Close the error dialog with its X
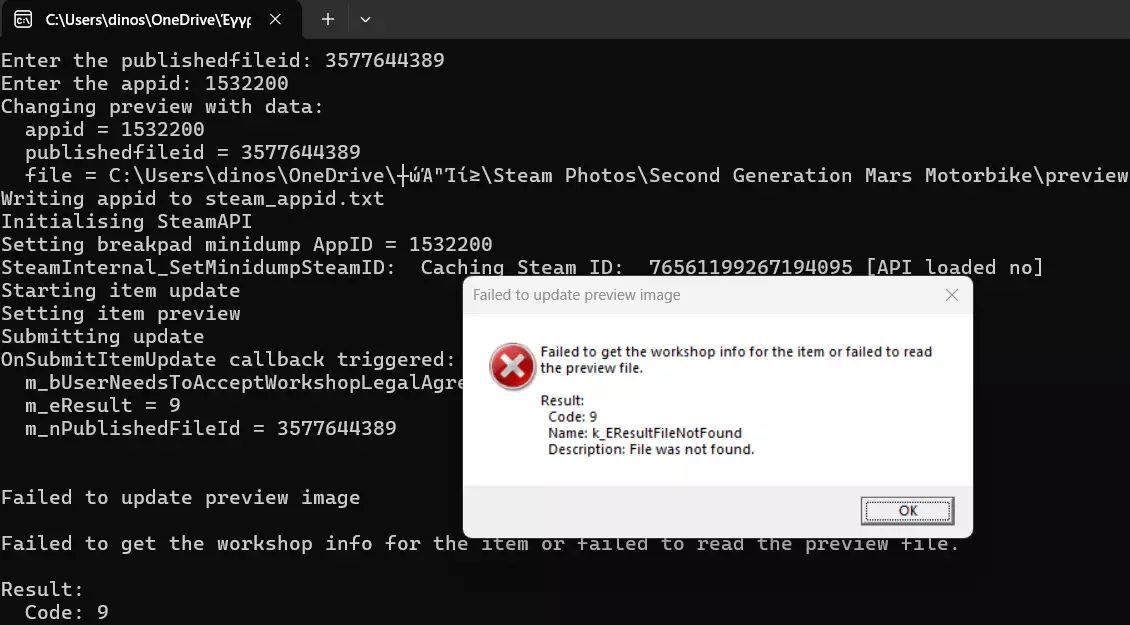Image resolution: width=1130 pixels, height=625 pixels. 951,295
